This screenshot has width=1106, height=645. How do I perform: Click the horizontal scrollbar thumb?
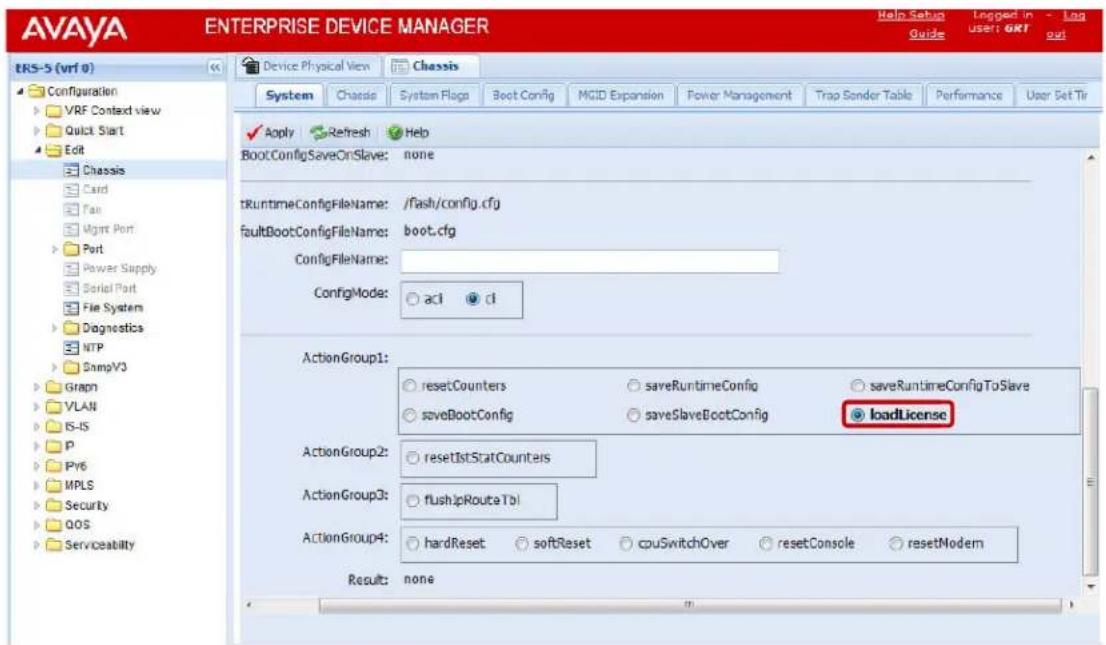690,605
